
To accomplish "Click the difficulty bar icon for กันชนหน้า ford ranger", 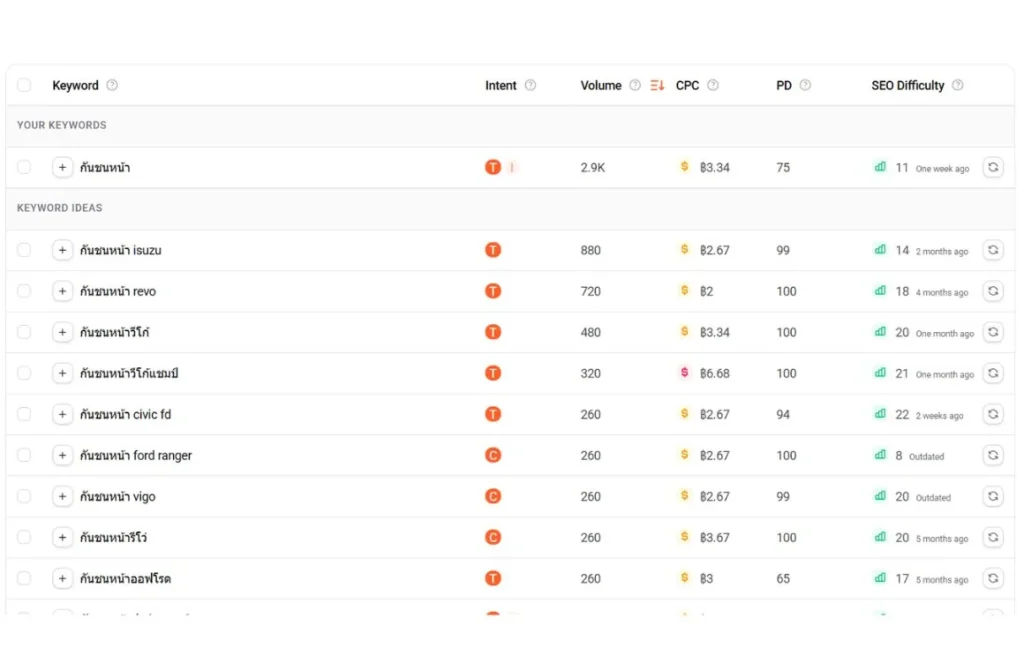I will tap(880, 455).
